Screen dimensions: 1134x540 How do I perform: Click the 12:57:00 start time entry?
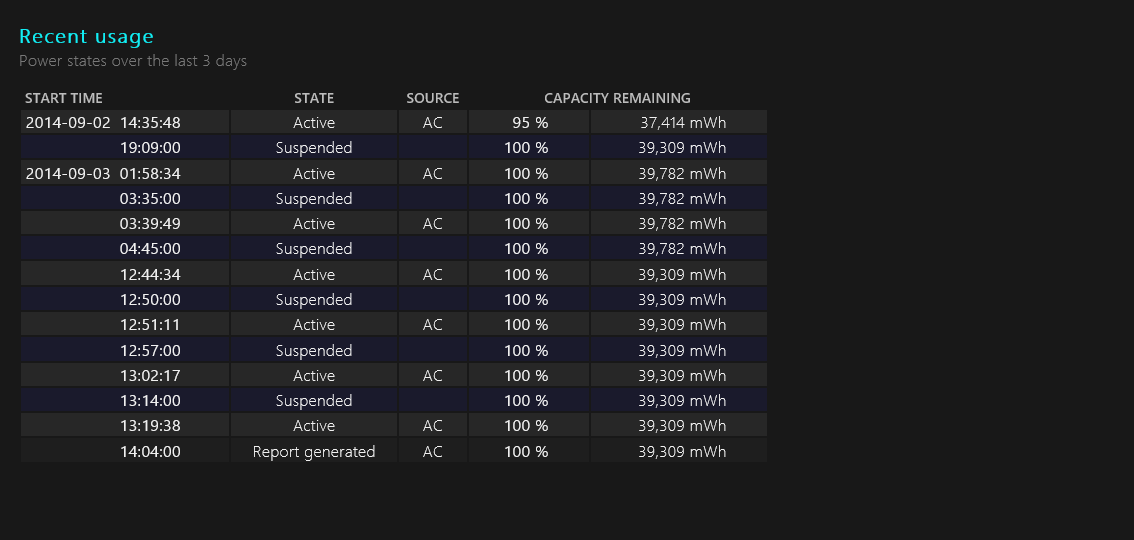click(x=150, y=351)
